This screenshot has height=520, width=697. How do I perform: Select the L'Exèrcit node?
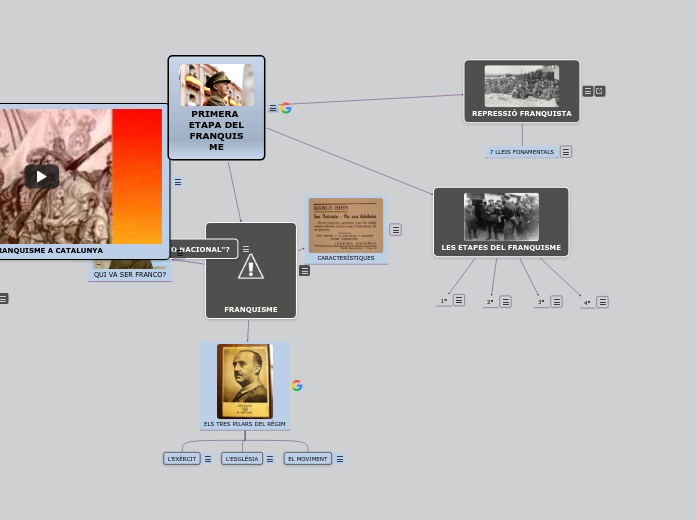click(182, 459)
